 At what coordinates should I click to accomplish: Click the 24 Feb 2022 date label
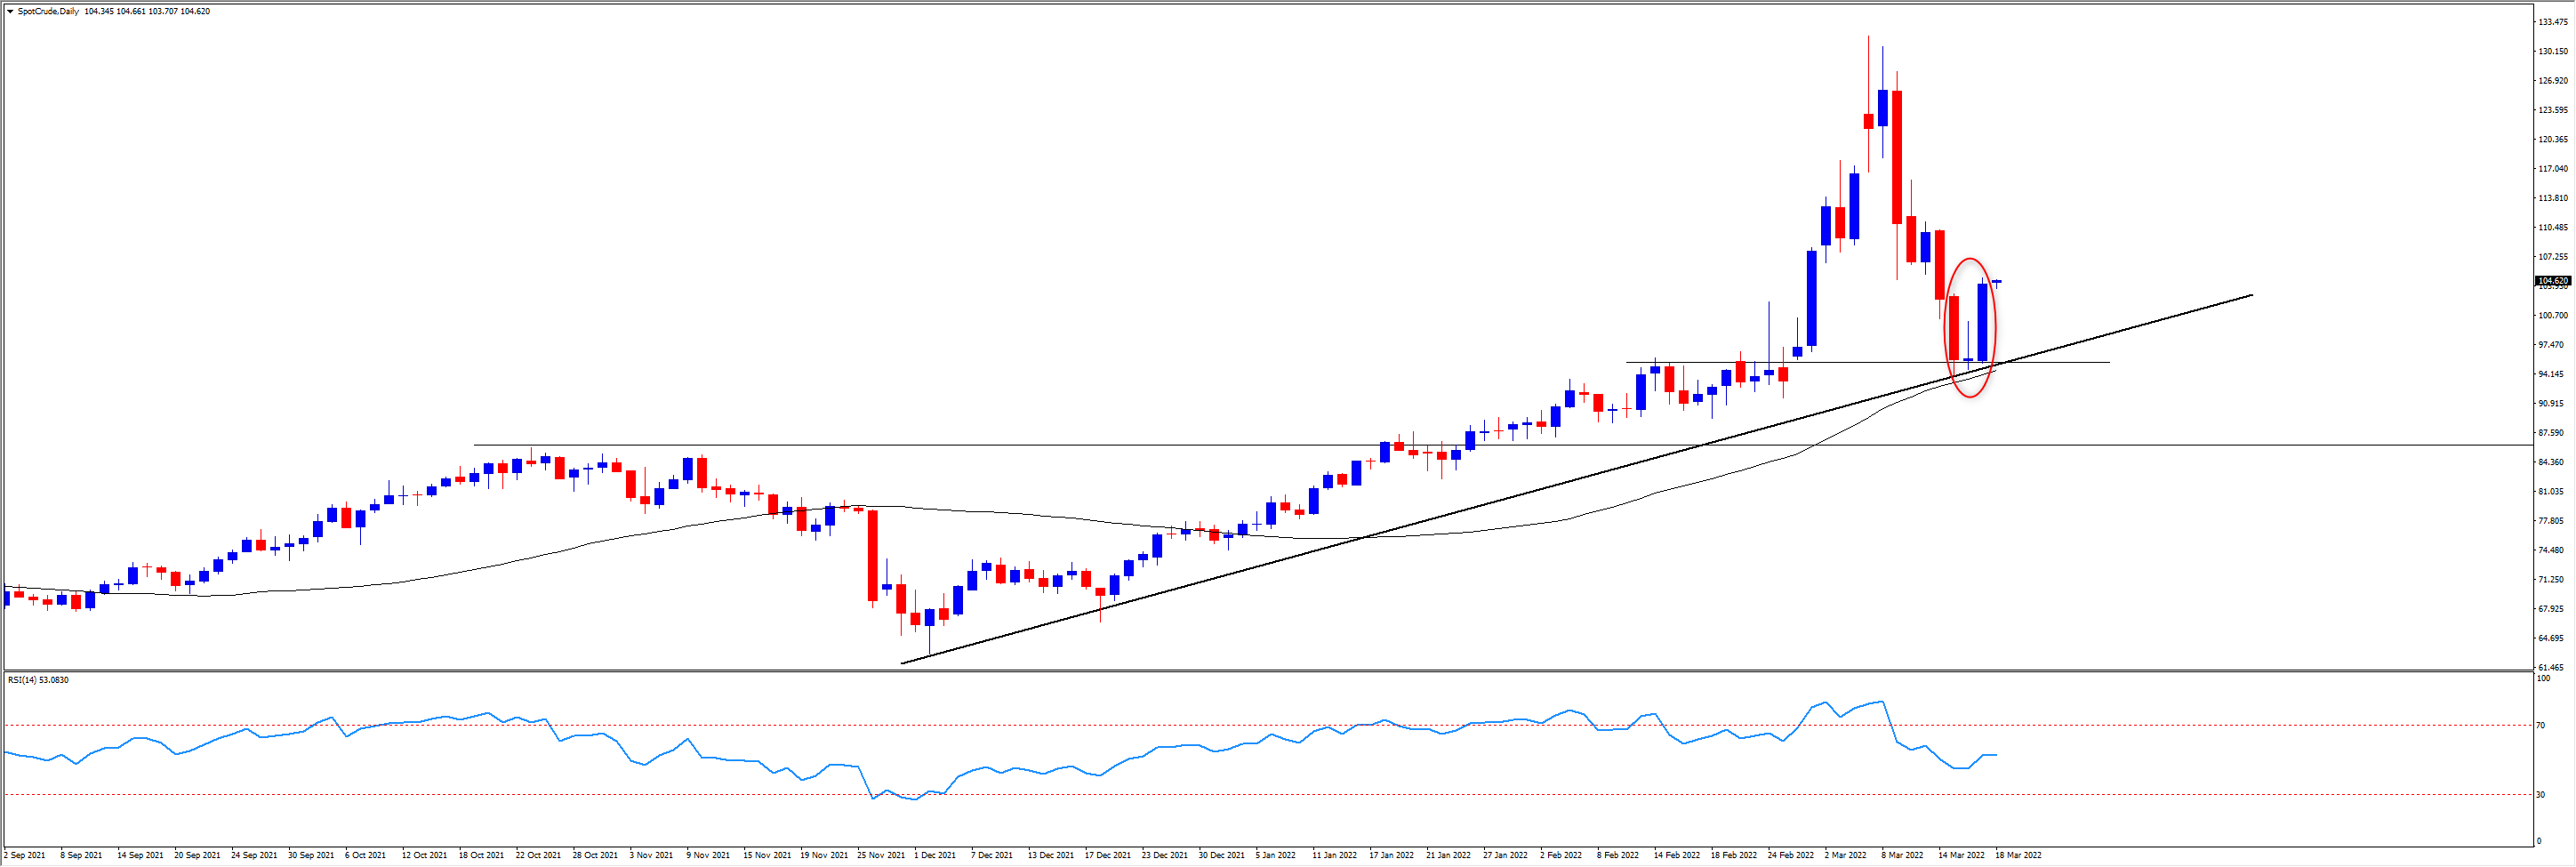(x=1790, y=856)
